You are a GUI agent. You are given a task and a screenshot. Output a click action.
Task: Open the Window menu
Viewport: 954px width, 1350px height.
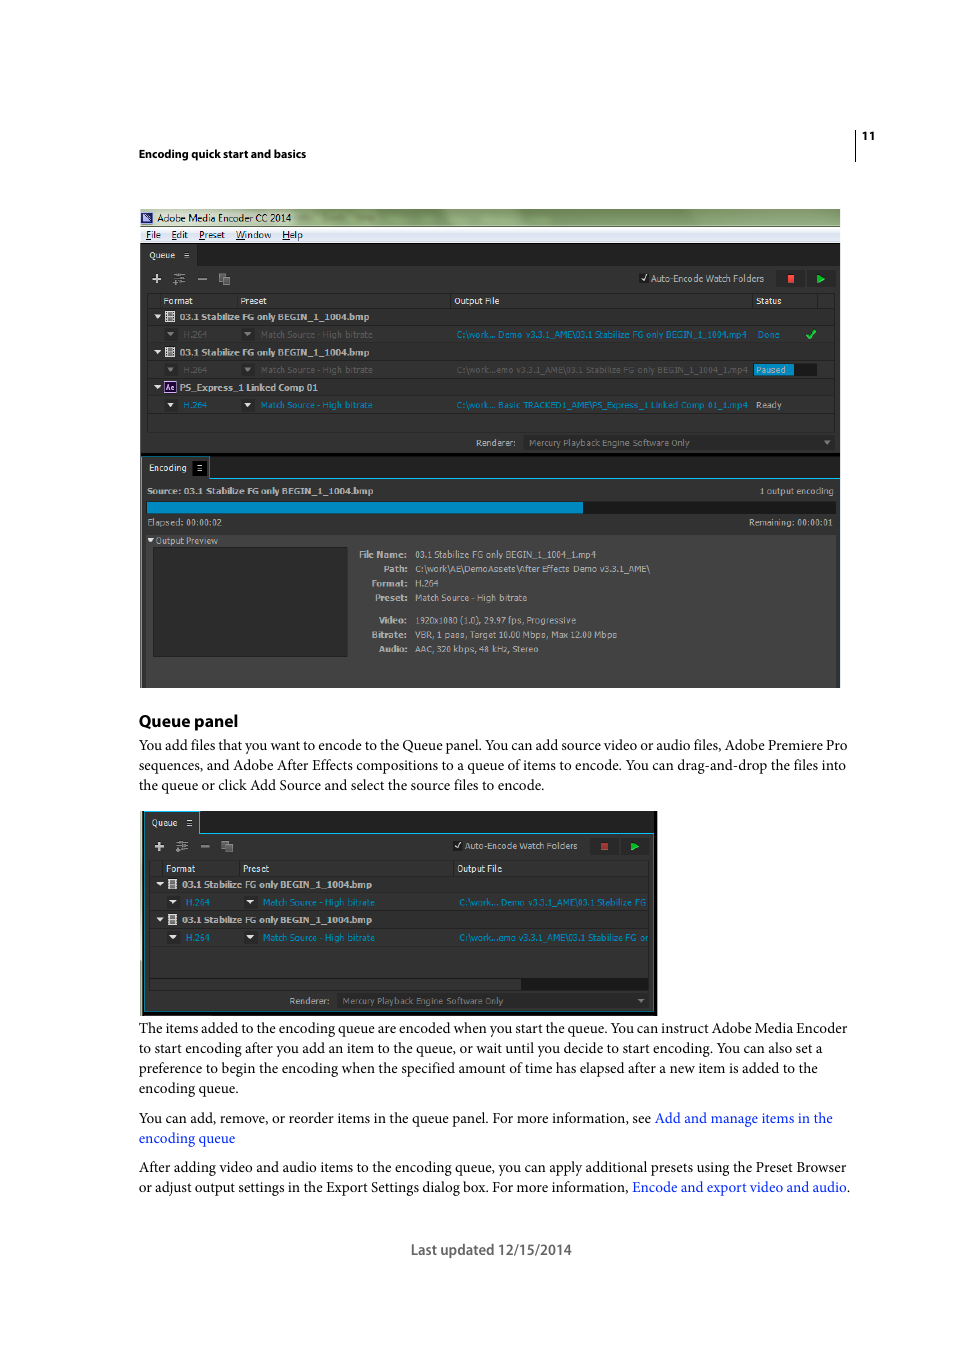(x=253, y=235)
